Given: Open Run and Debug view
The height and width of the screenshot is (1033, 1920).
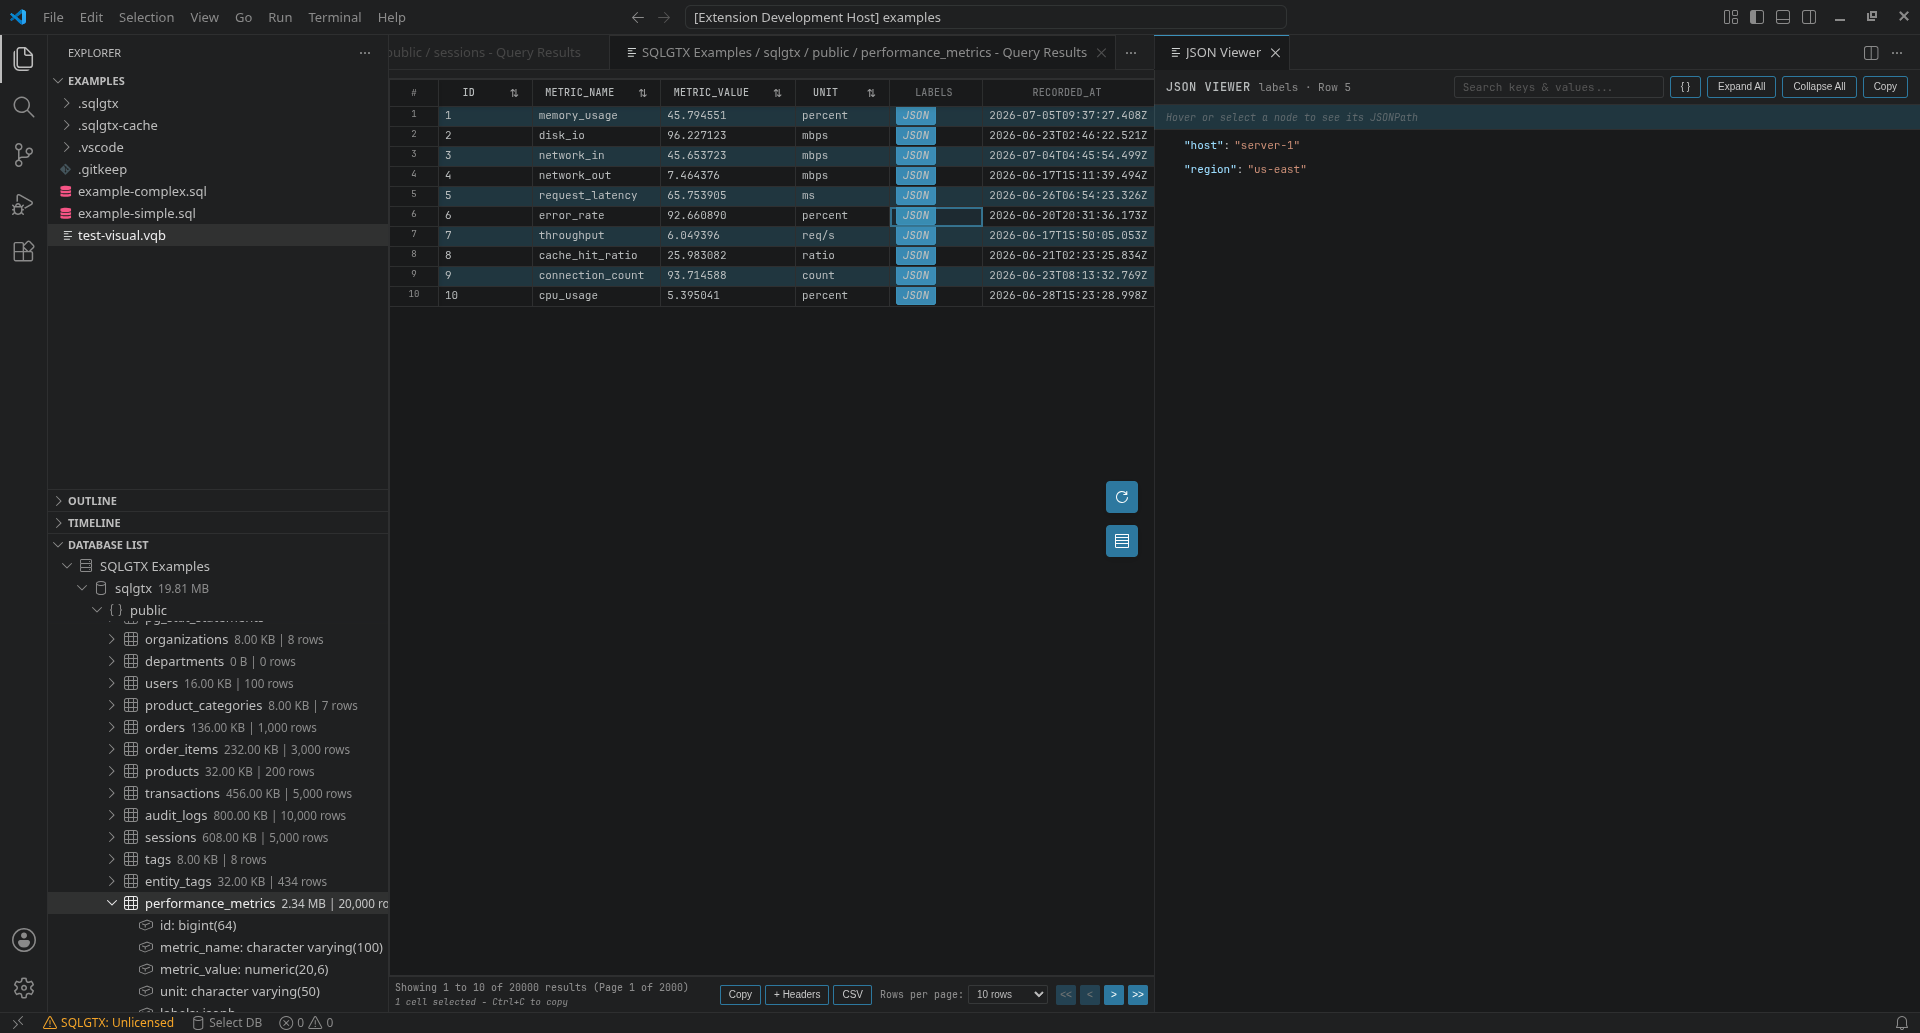Looking at the screenshot, I should [24, 204].
